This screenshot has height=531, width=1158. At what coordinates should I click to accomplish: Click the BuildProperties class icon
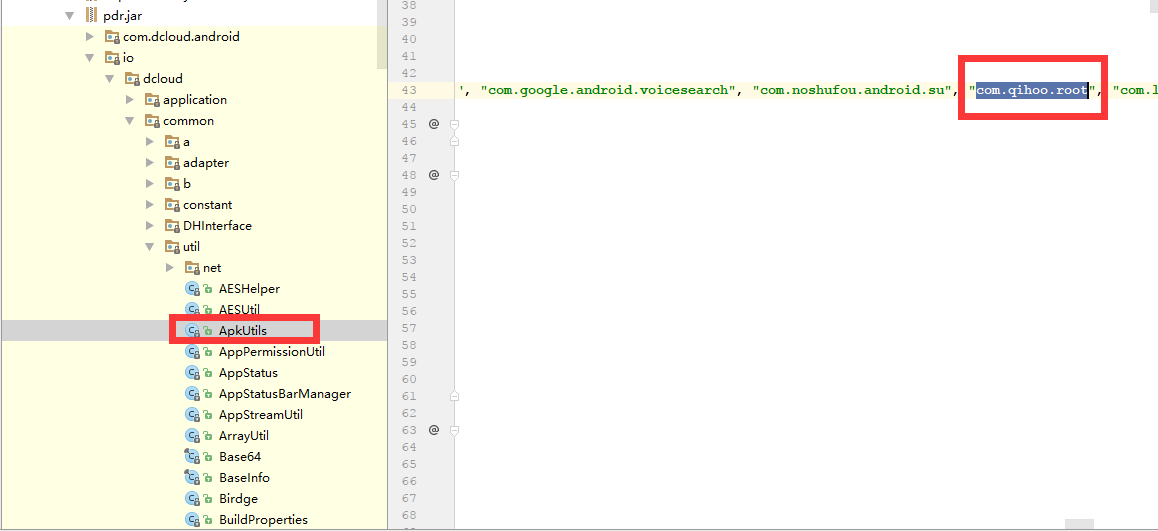(x=193, y=520)
